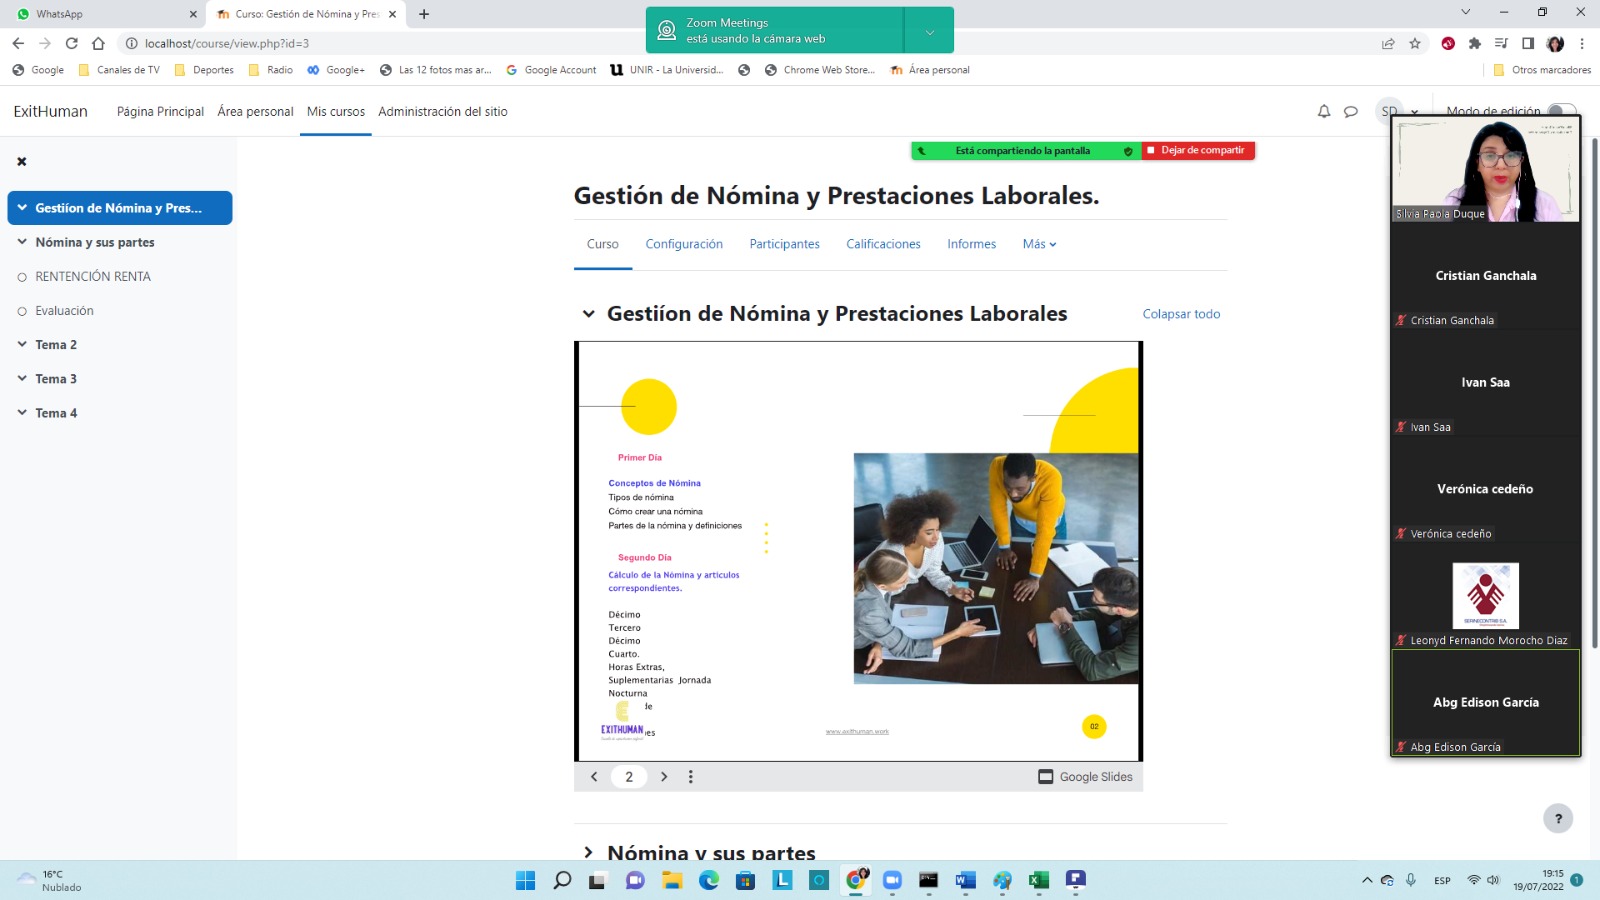Viewport: 1600px width, 900px height.
Task: Open the notifications bell icon
Action: [1324, 112]
